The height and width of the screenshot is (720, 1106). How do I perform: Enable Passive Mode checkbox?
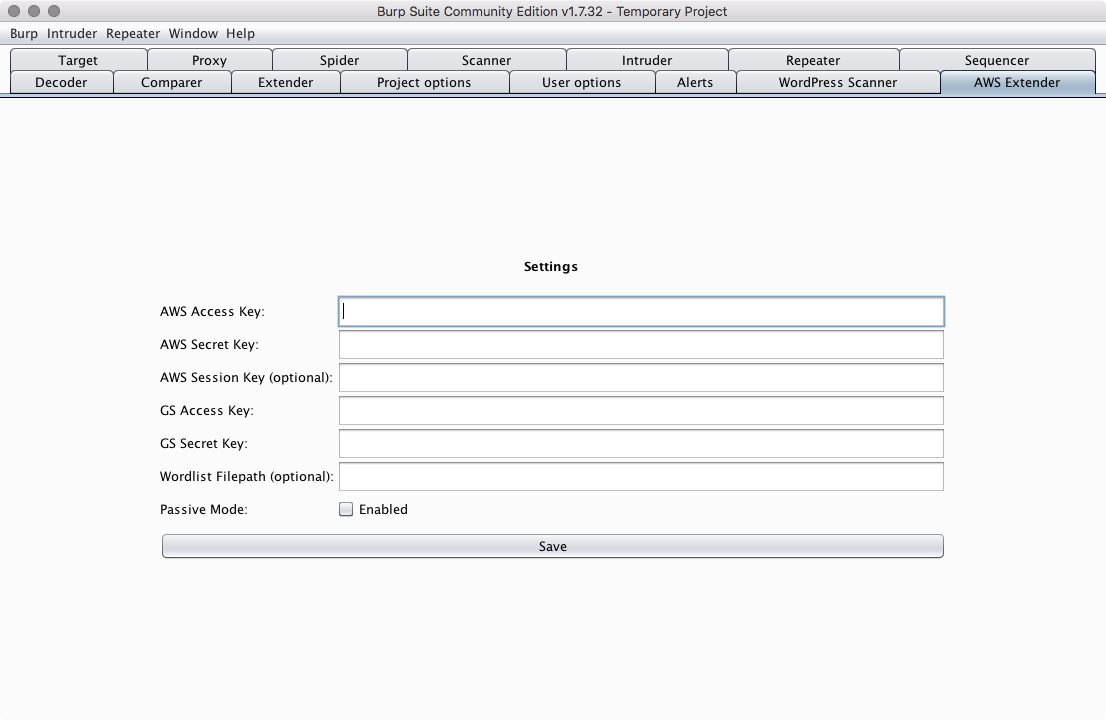[x=346, y=509]
